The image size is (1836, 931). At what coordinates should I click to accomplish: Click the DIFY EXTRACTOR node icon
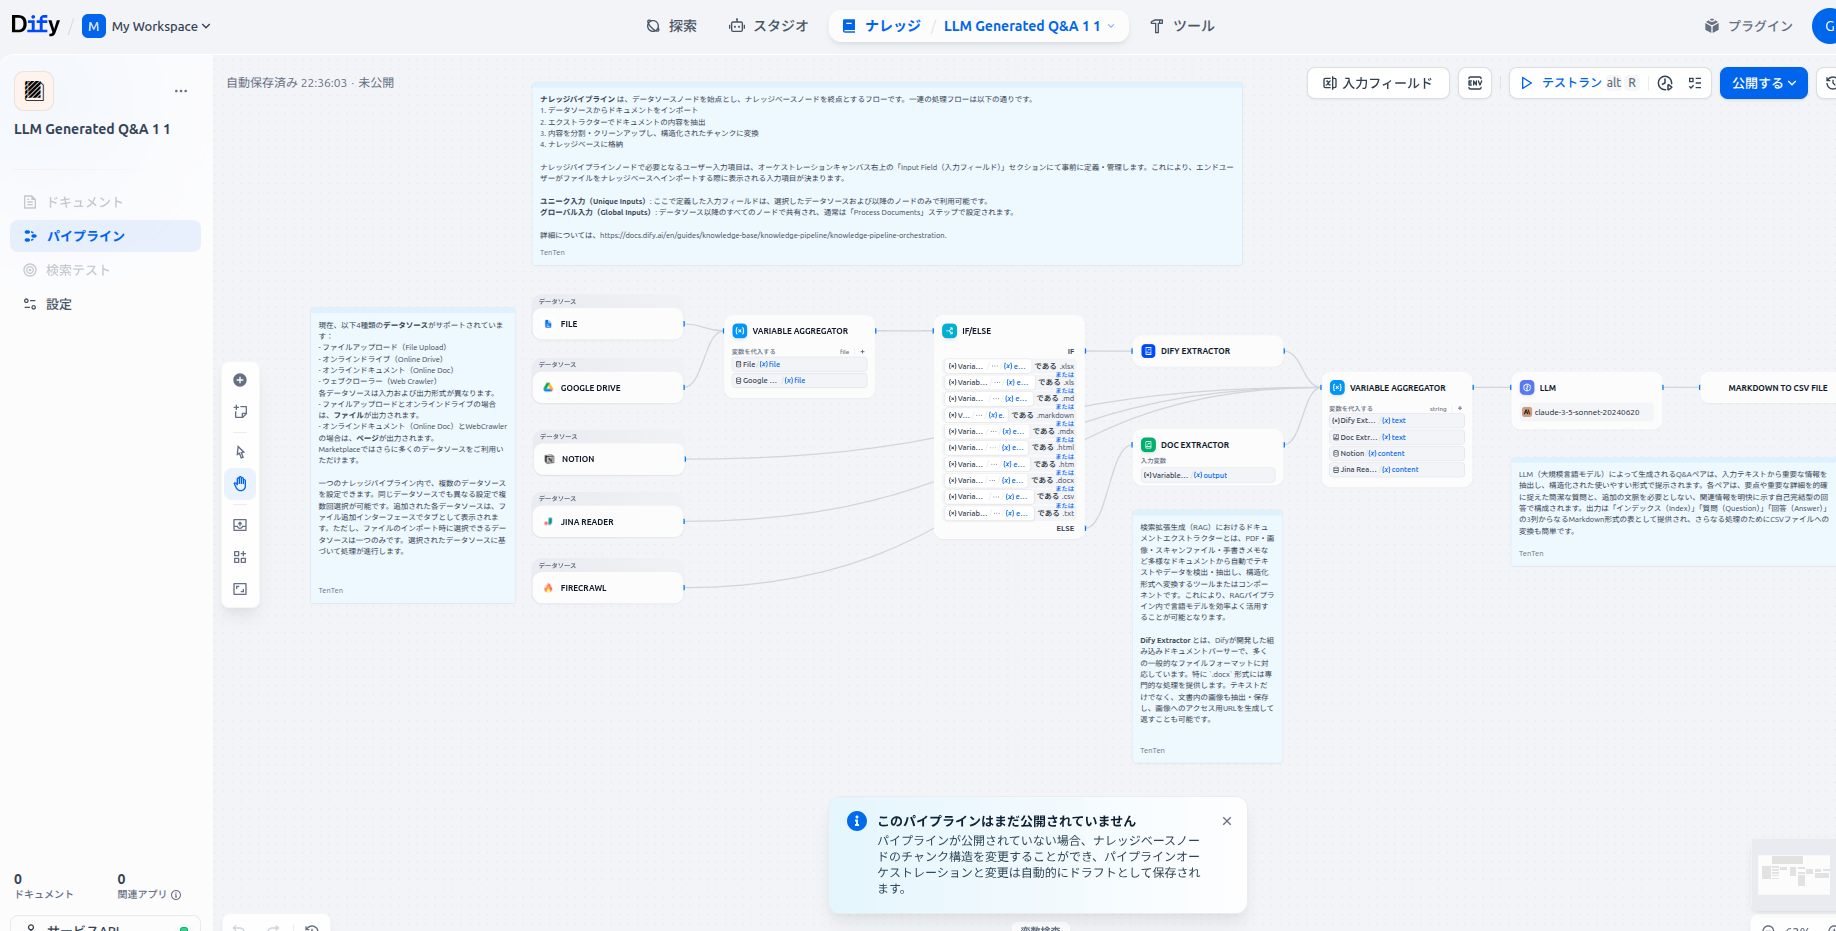(1148, 351)
